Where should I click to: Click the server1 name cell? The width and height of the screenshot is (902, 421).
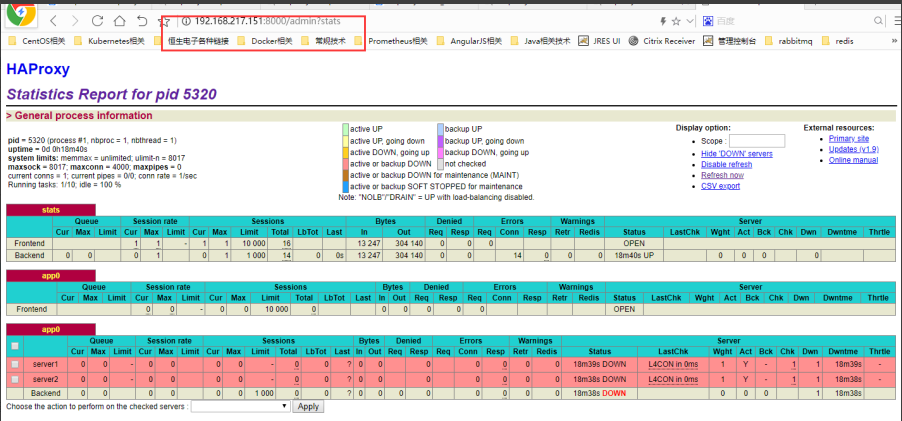46,365
